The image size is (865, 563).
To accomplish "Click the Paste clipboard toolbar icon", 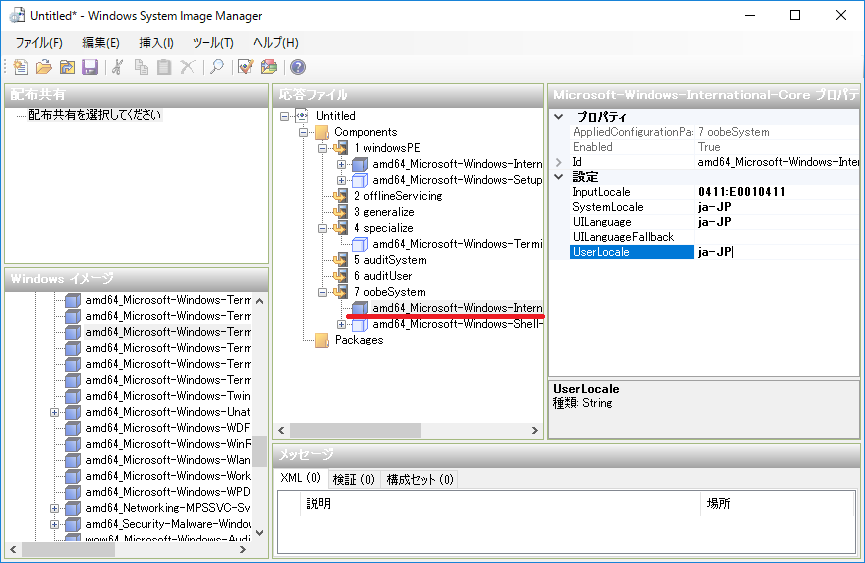I will (164, 67).
